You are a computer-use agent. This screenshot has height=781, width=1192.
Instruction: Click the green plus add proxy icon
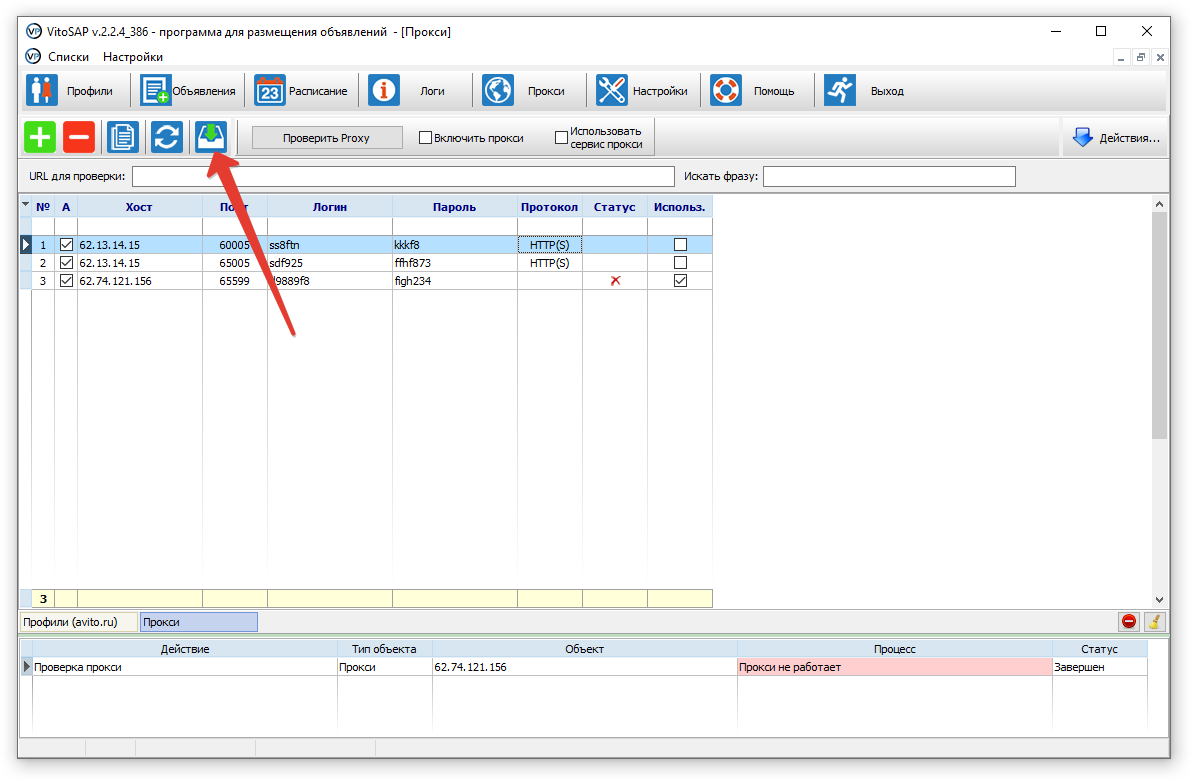[x=40, y=137]
